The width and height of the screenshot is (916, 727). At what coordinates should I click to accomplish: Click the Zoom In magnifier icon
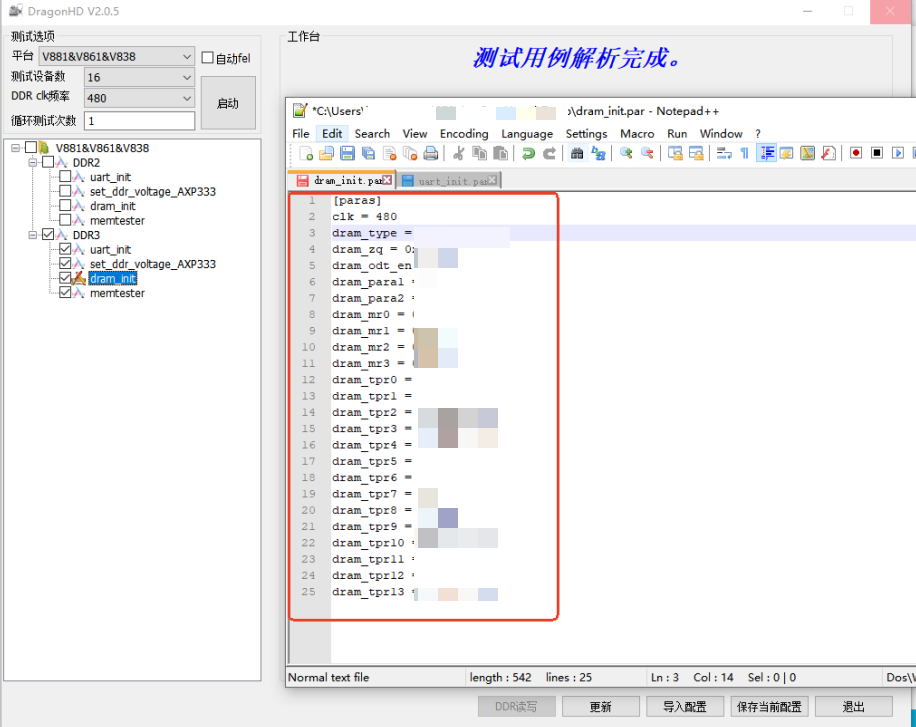point(626,153)
